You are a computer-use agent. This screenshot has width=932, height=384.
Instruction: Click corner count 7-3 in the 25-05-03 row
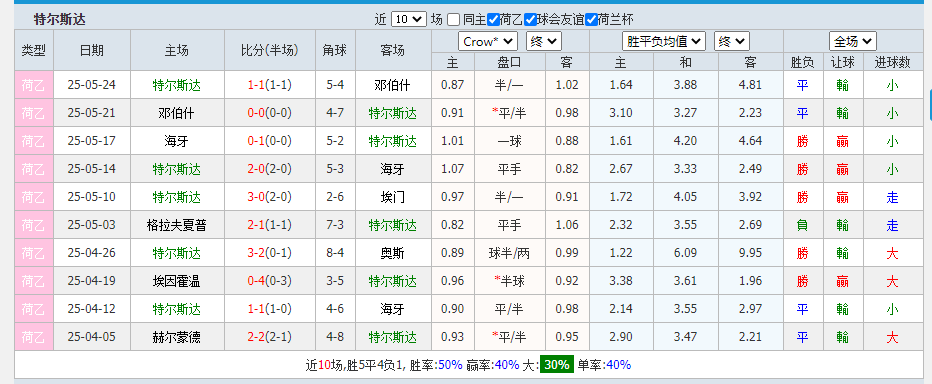tap(335, 225)
